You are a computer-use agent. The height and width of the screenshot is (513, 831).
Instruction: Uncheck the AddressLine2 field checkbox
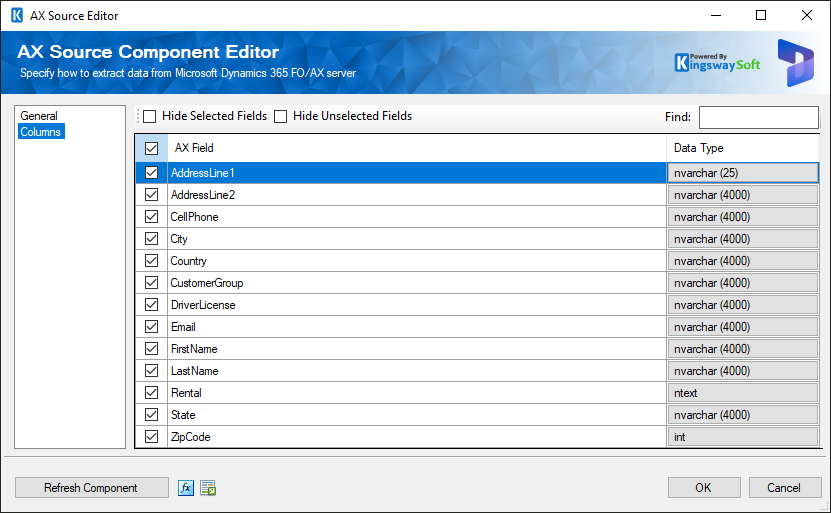coord(152,194)
